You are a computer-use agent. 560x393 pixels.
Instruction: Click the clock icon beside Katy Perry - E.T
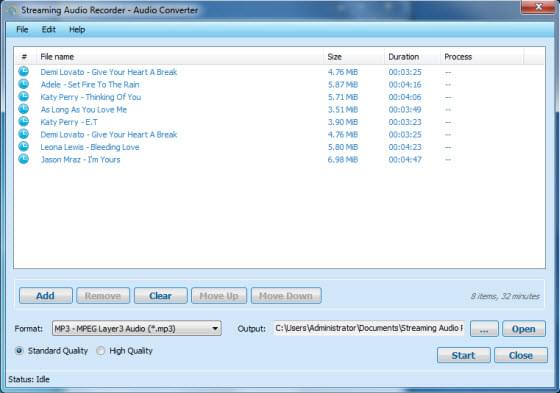point(24,121)
